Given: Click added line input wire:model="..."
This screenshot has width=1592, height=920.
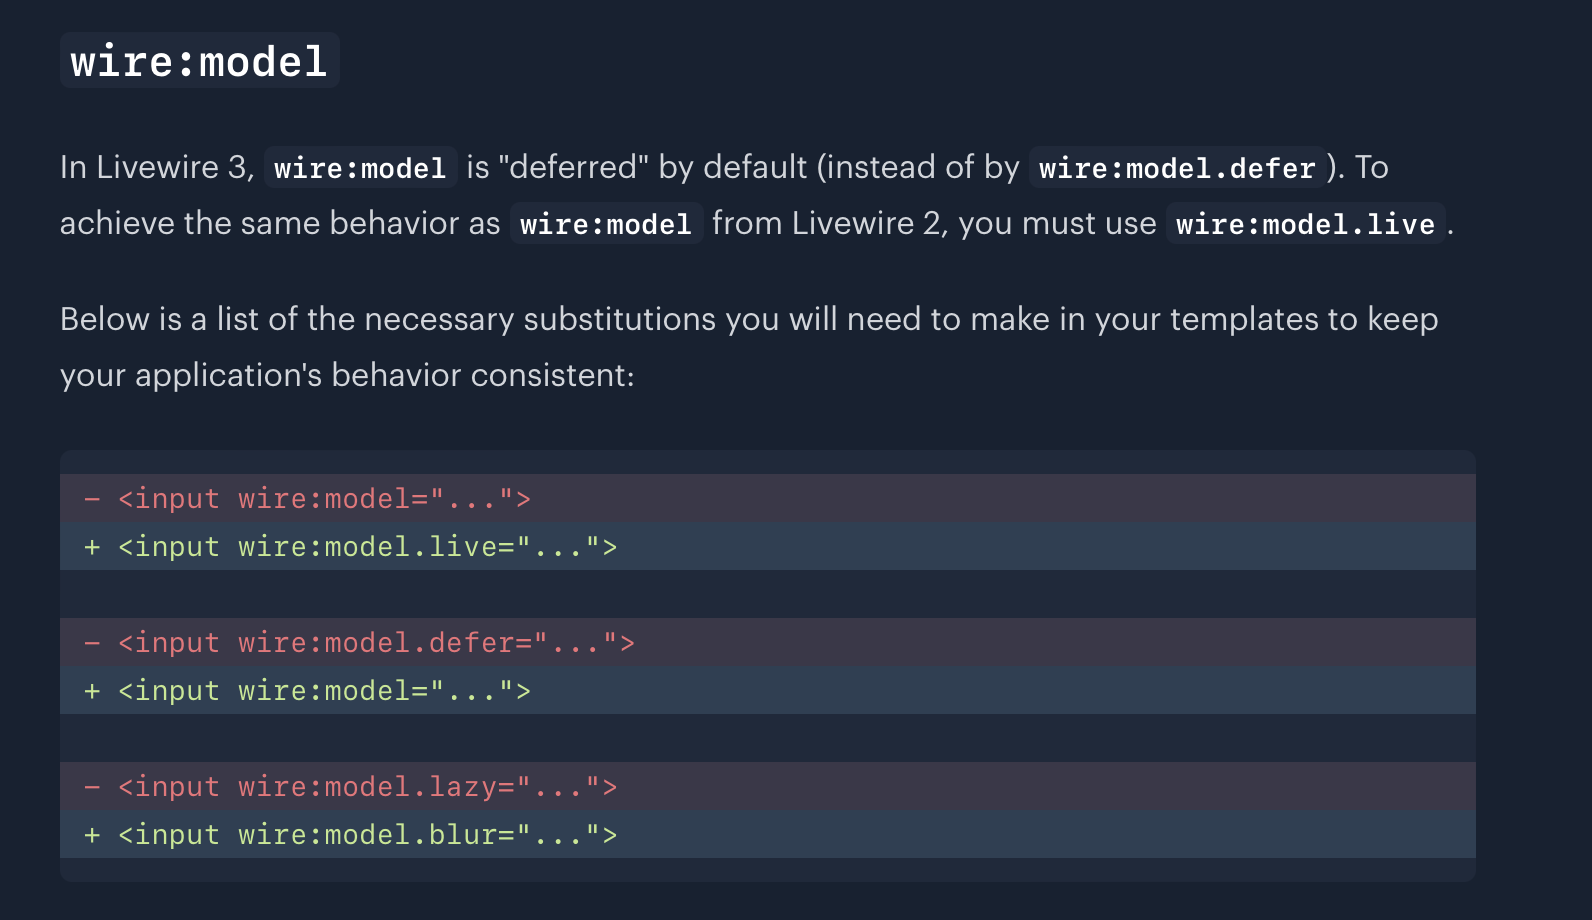Looking at the screenshot, I should (x=768, y=690).
